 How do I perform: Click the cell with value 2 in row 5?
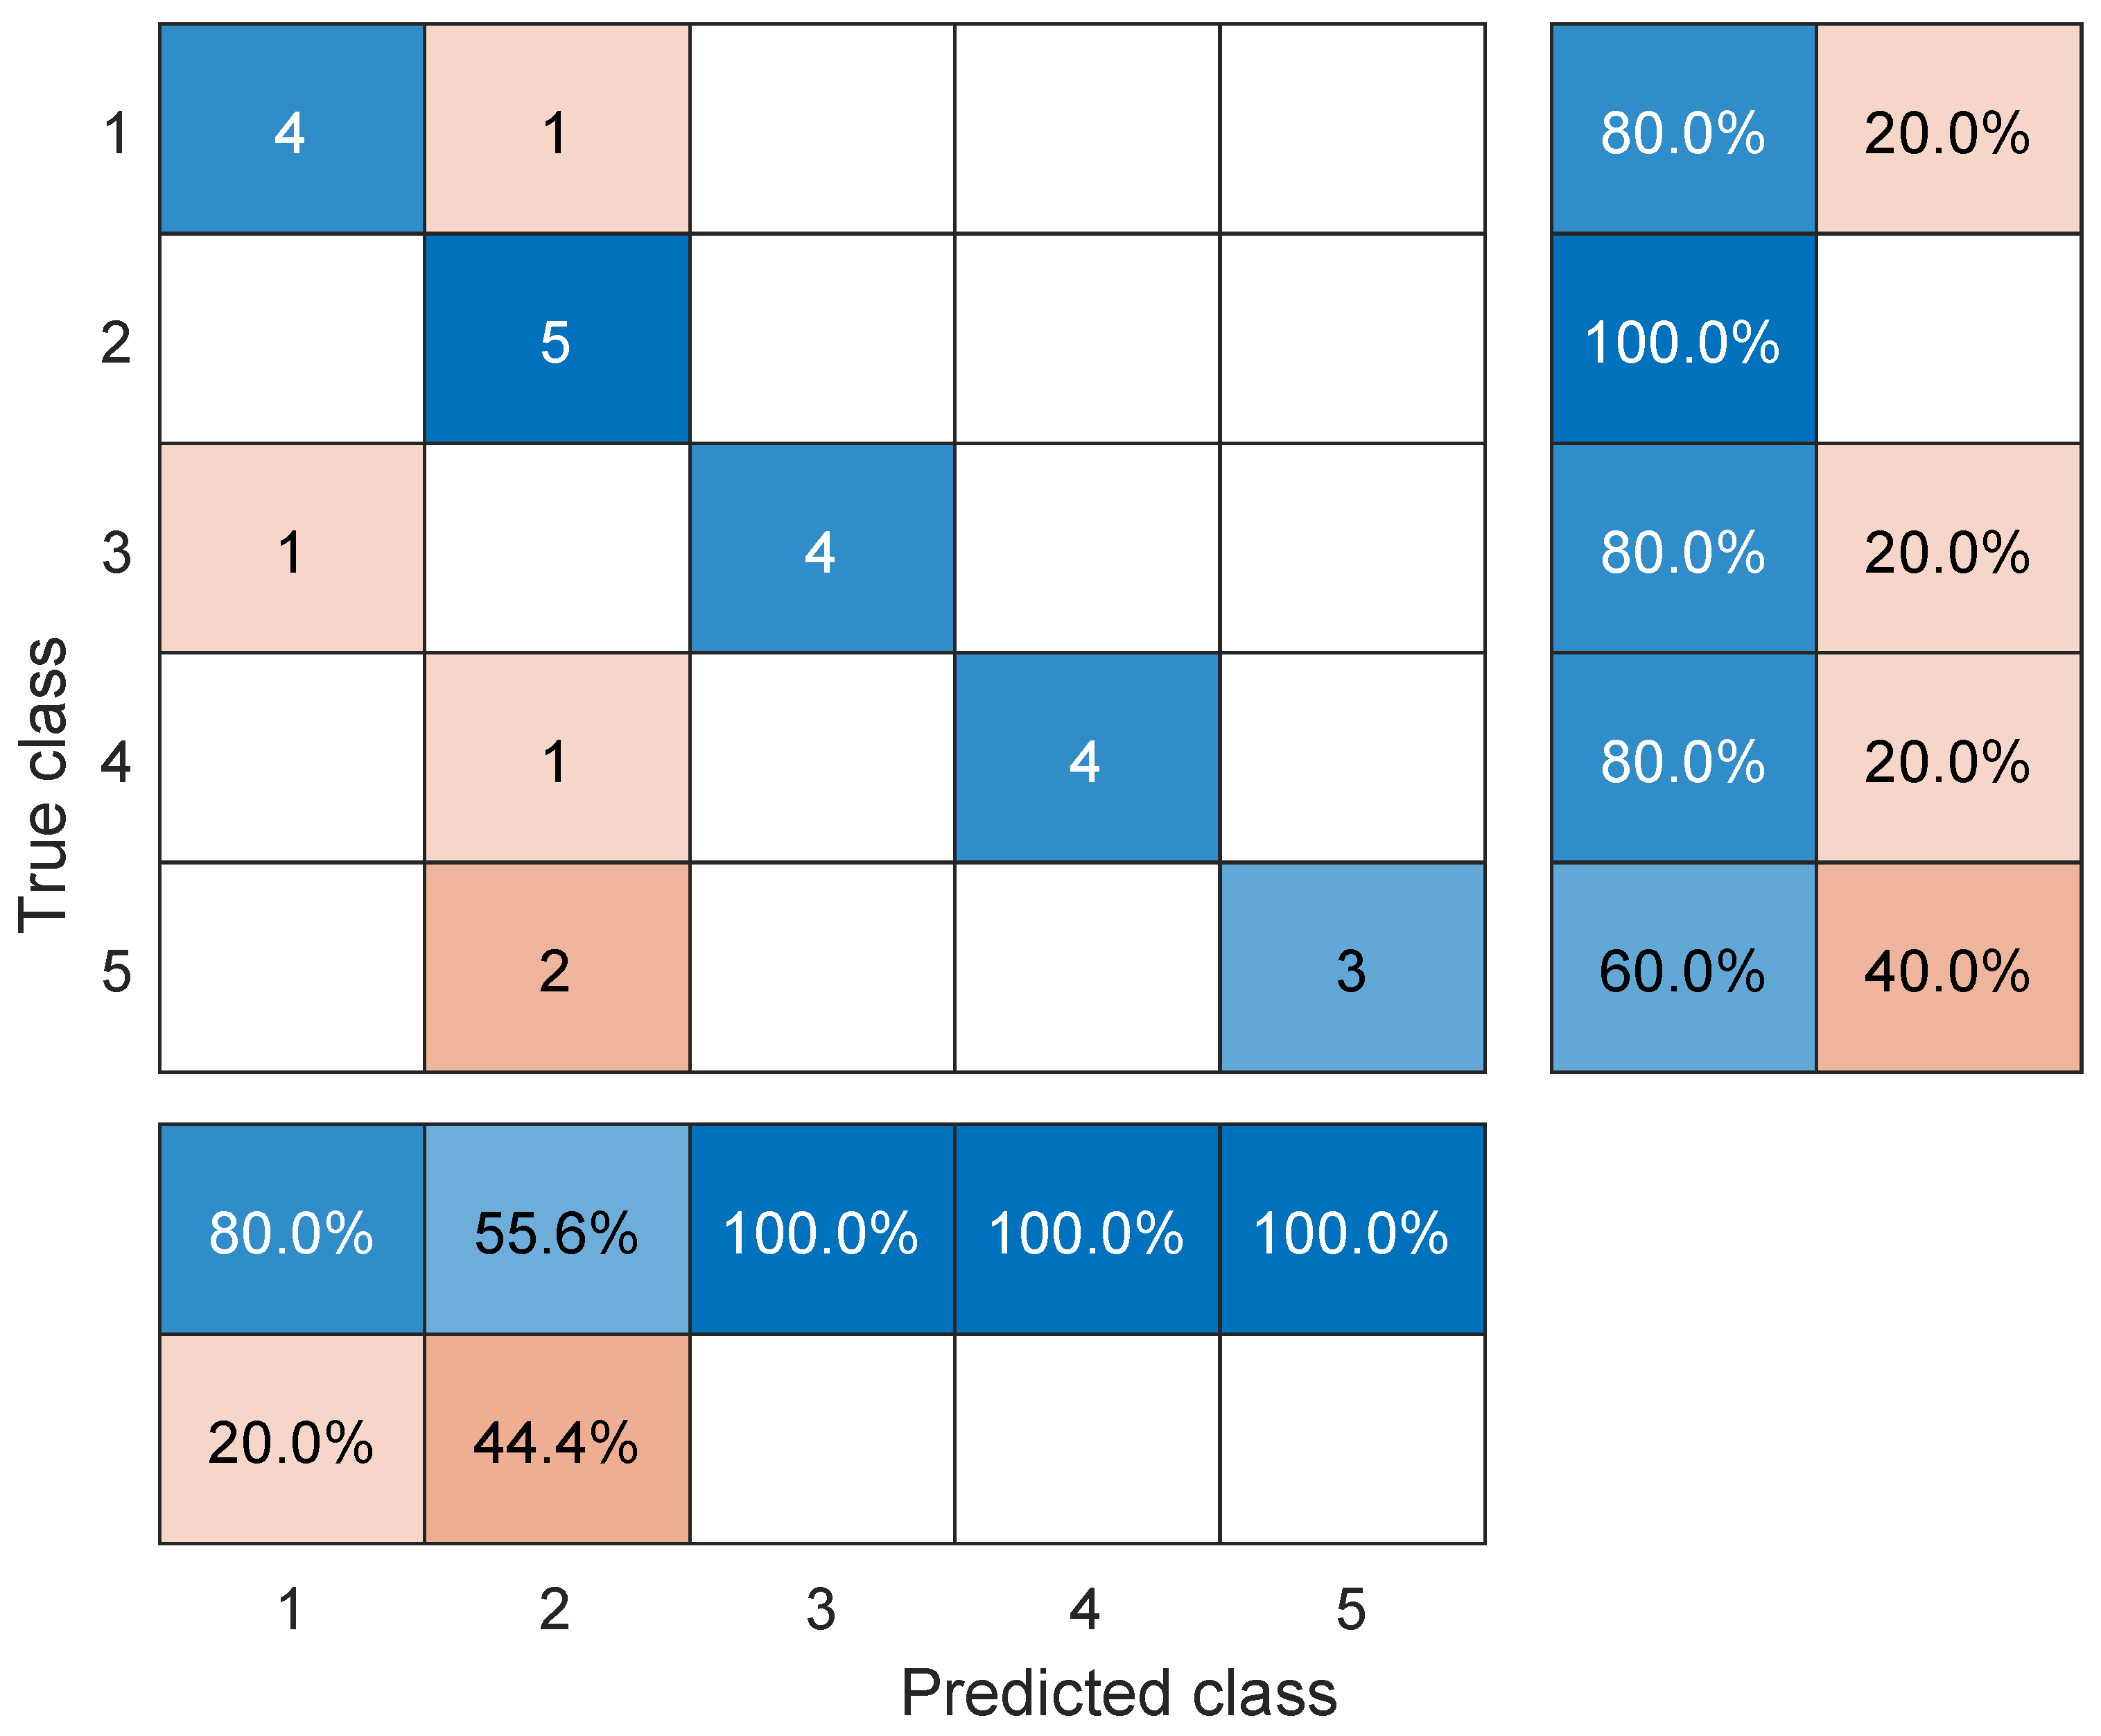tap(556, 966)
